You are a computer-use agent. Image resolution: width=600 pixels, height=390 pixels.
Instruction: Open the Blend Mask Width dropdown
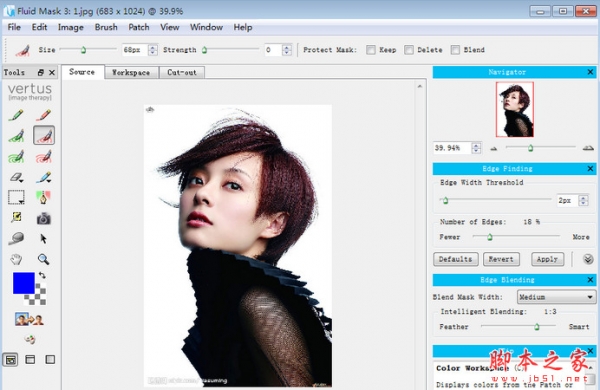(556, 297)
